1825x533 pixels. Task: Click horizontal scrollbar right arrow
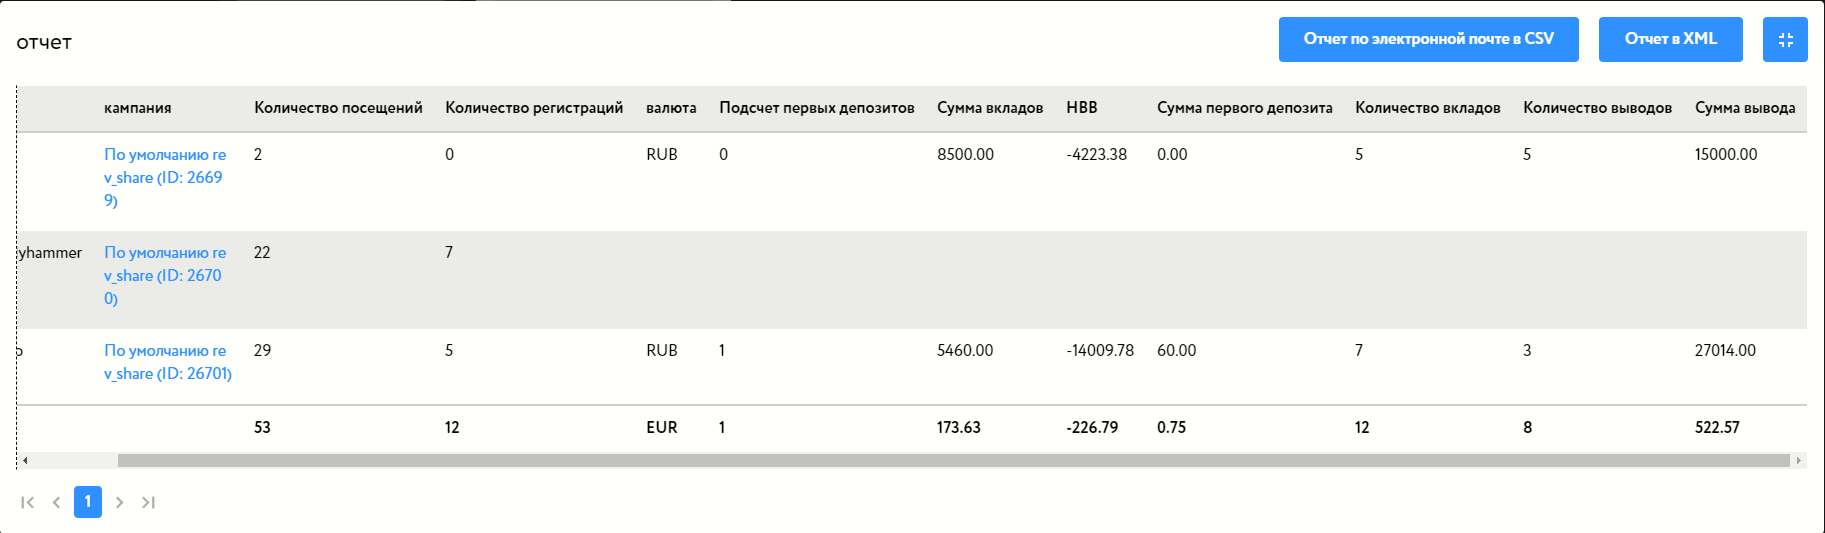(1798, 461)
